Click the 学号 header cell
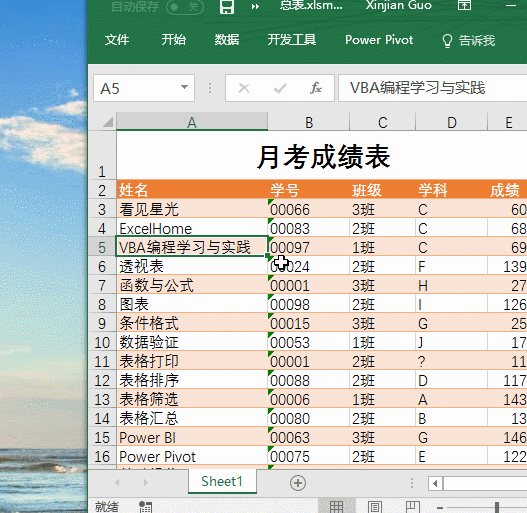 click(x=309, y=190)
